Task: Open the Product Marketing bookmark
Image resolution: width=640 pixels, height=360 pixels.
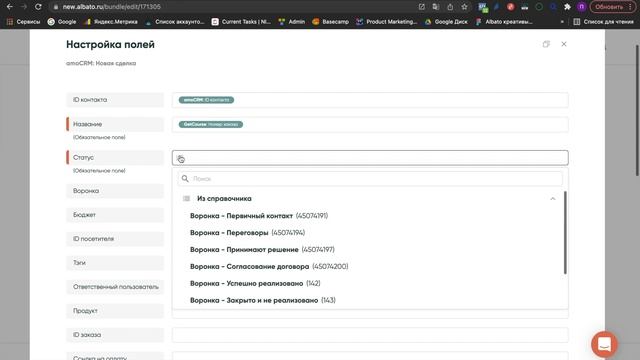Action: tap(387, 22)
